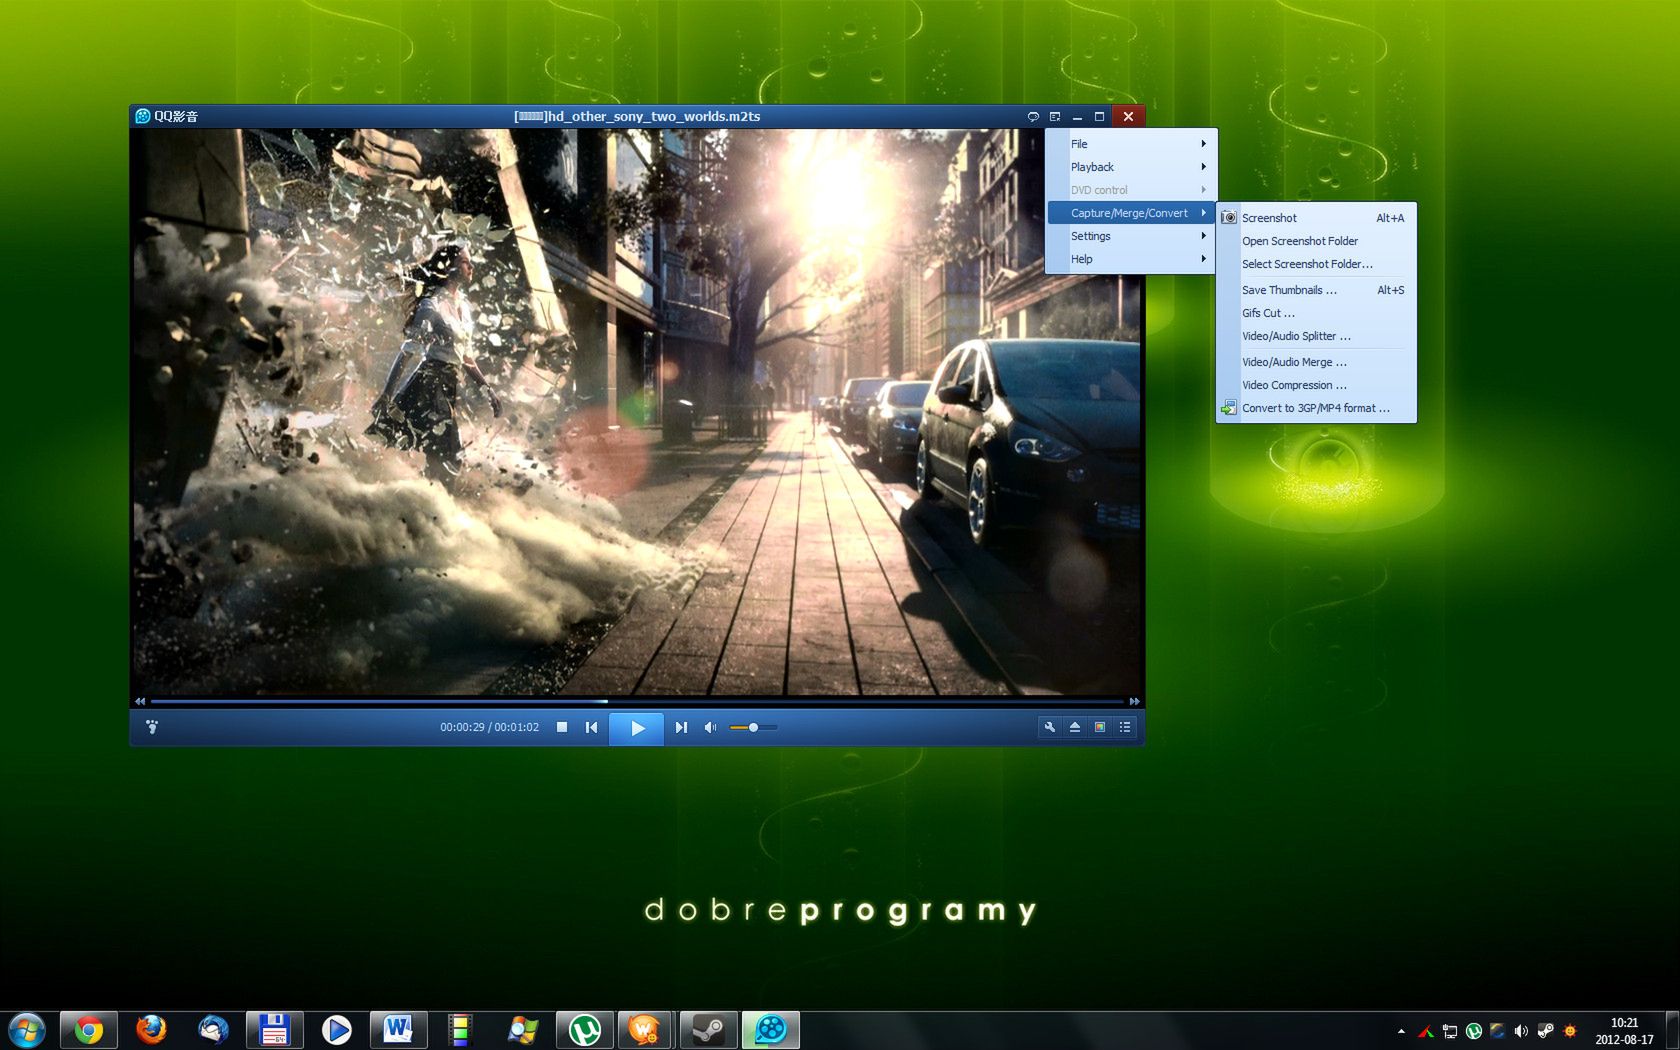Open the wrench toolbox icon
Image resolution: width=1680 pixels, height=1050 pixels.
click(x=1049, y=727)
